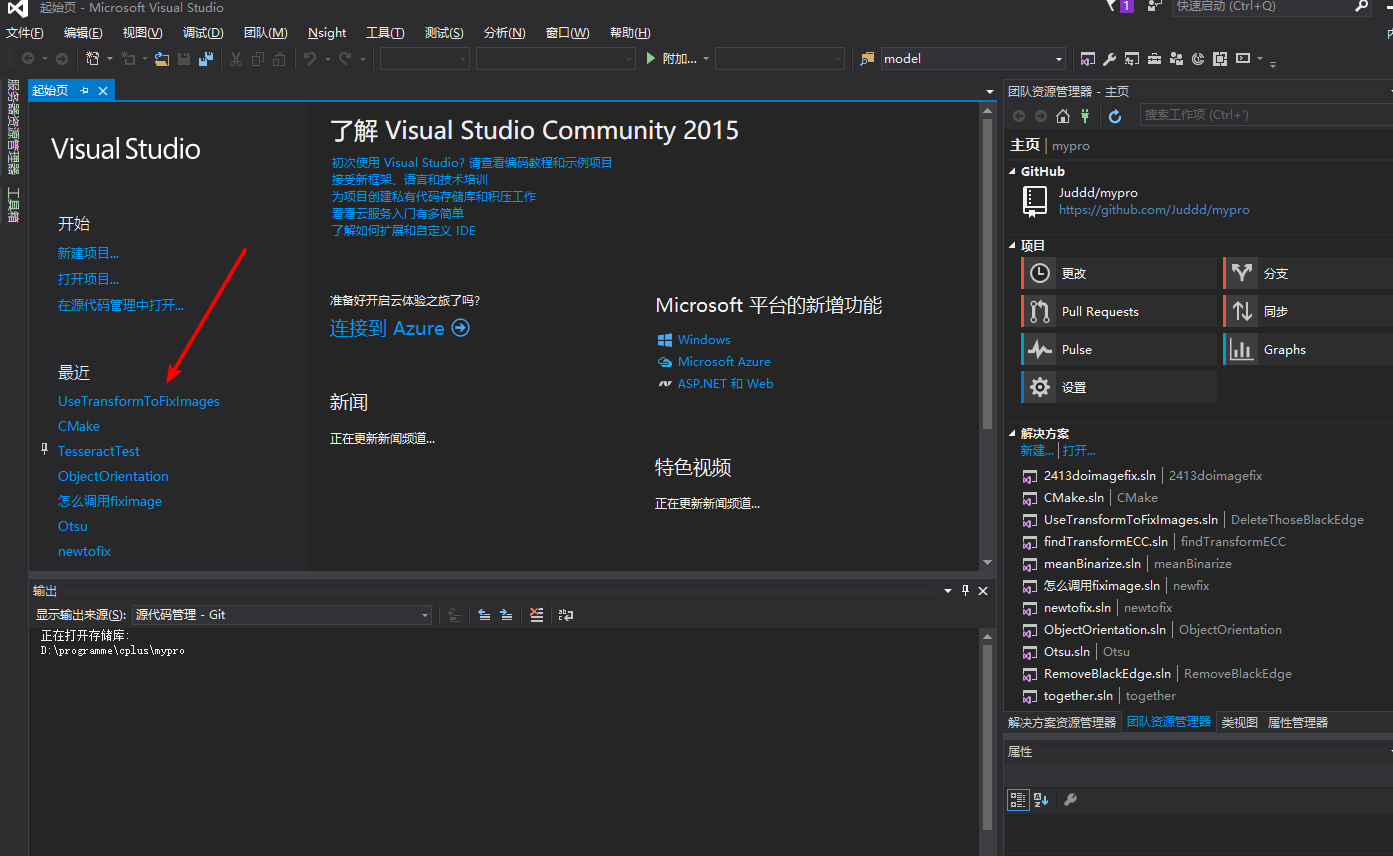
Task: Switch to 解决方案资源管理器 tab
Action: tap(1062, 722)
